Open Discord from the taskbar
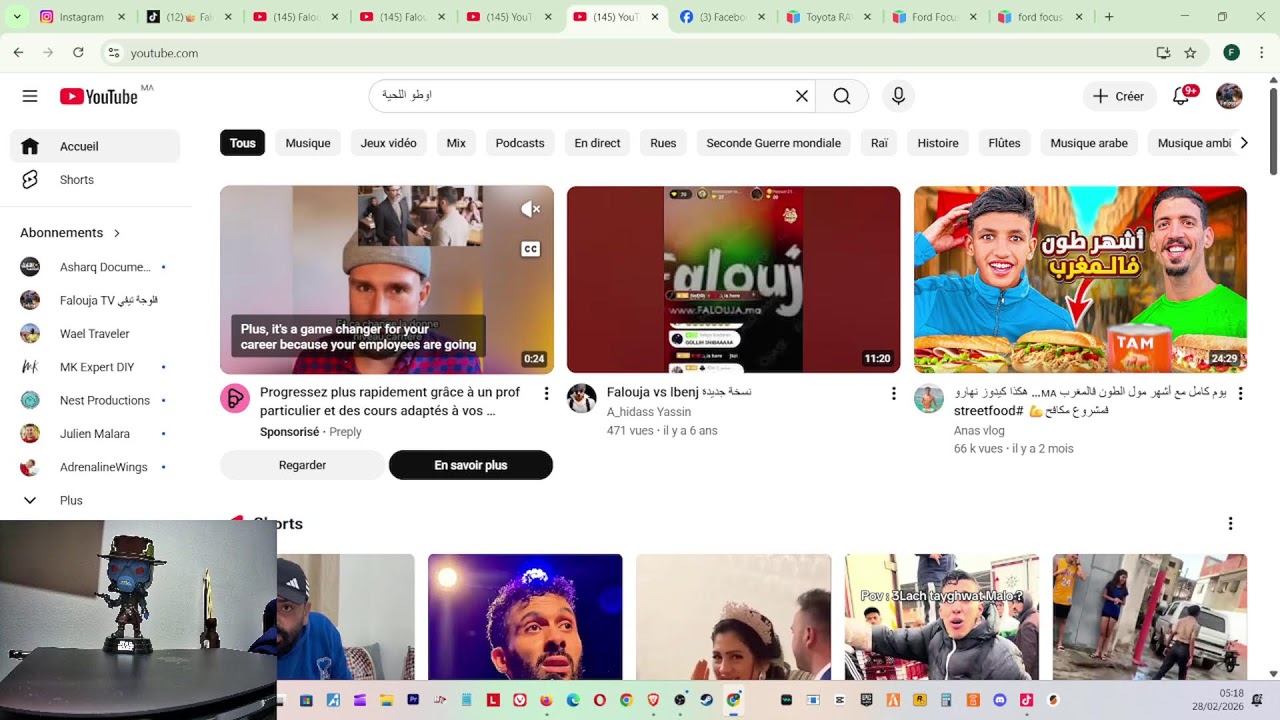 999,700
